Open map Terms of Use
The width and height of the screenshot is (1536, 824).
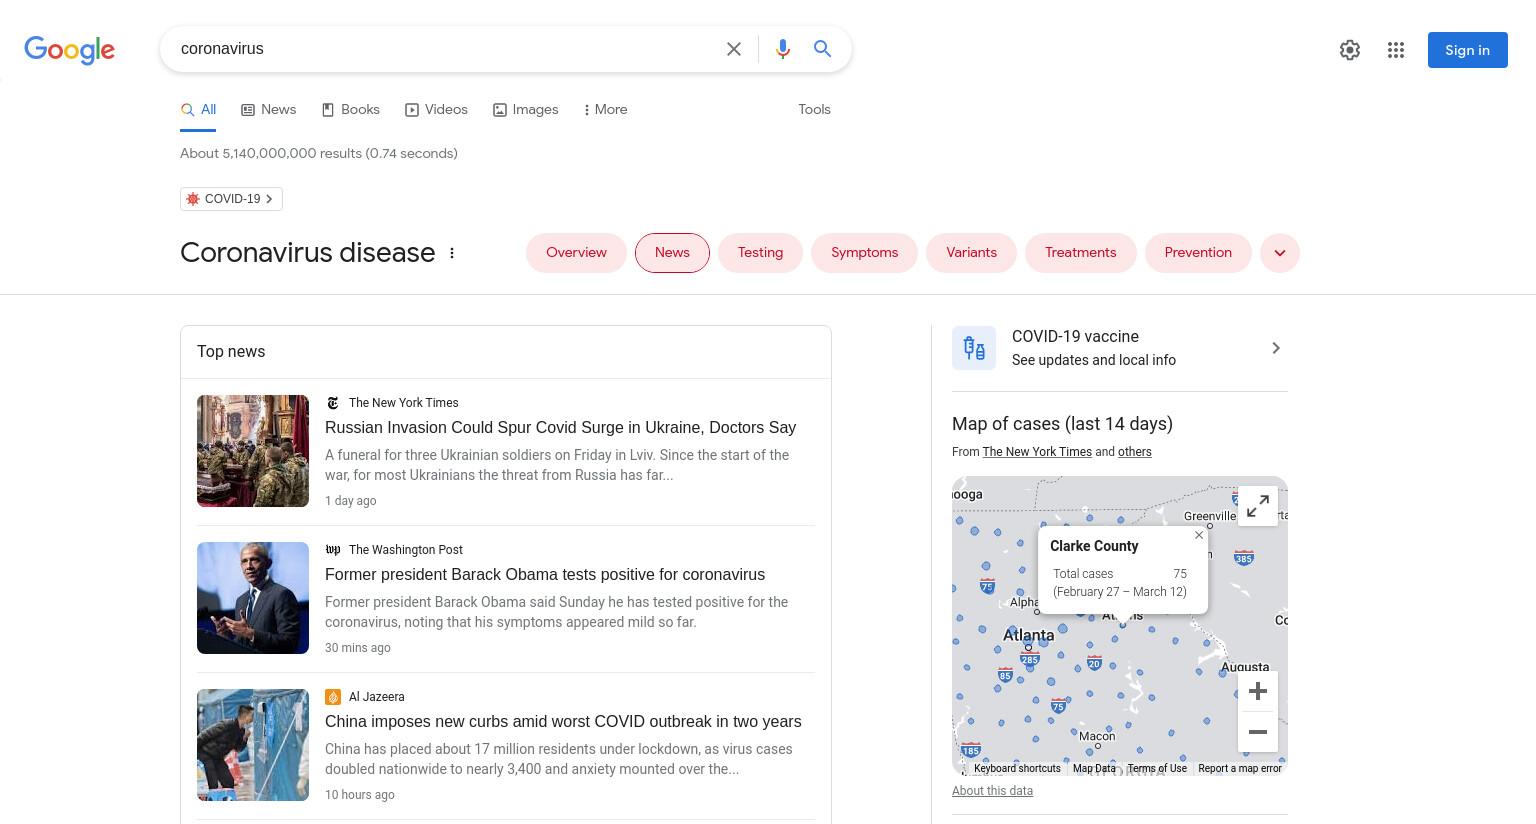click(x=1157, y=768)
